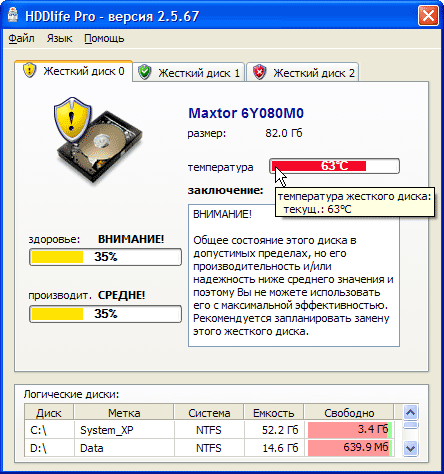Click the производит. 35% progress bar
This screenshot has width=444, height=474.
tap(105, 314)
